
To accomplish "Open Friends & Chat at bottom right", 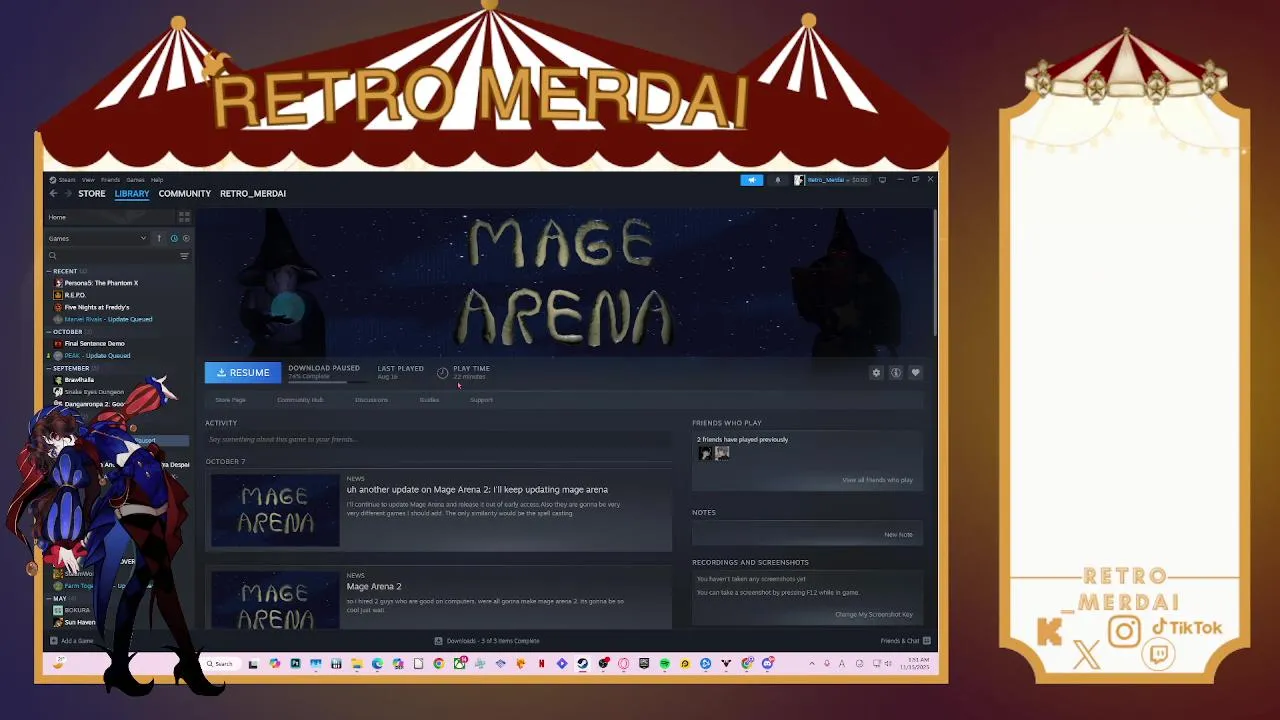I will click(x=905, y=641).
